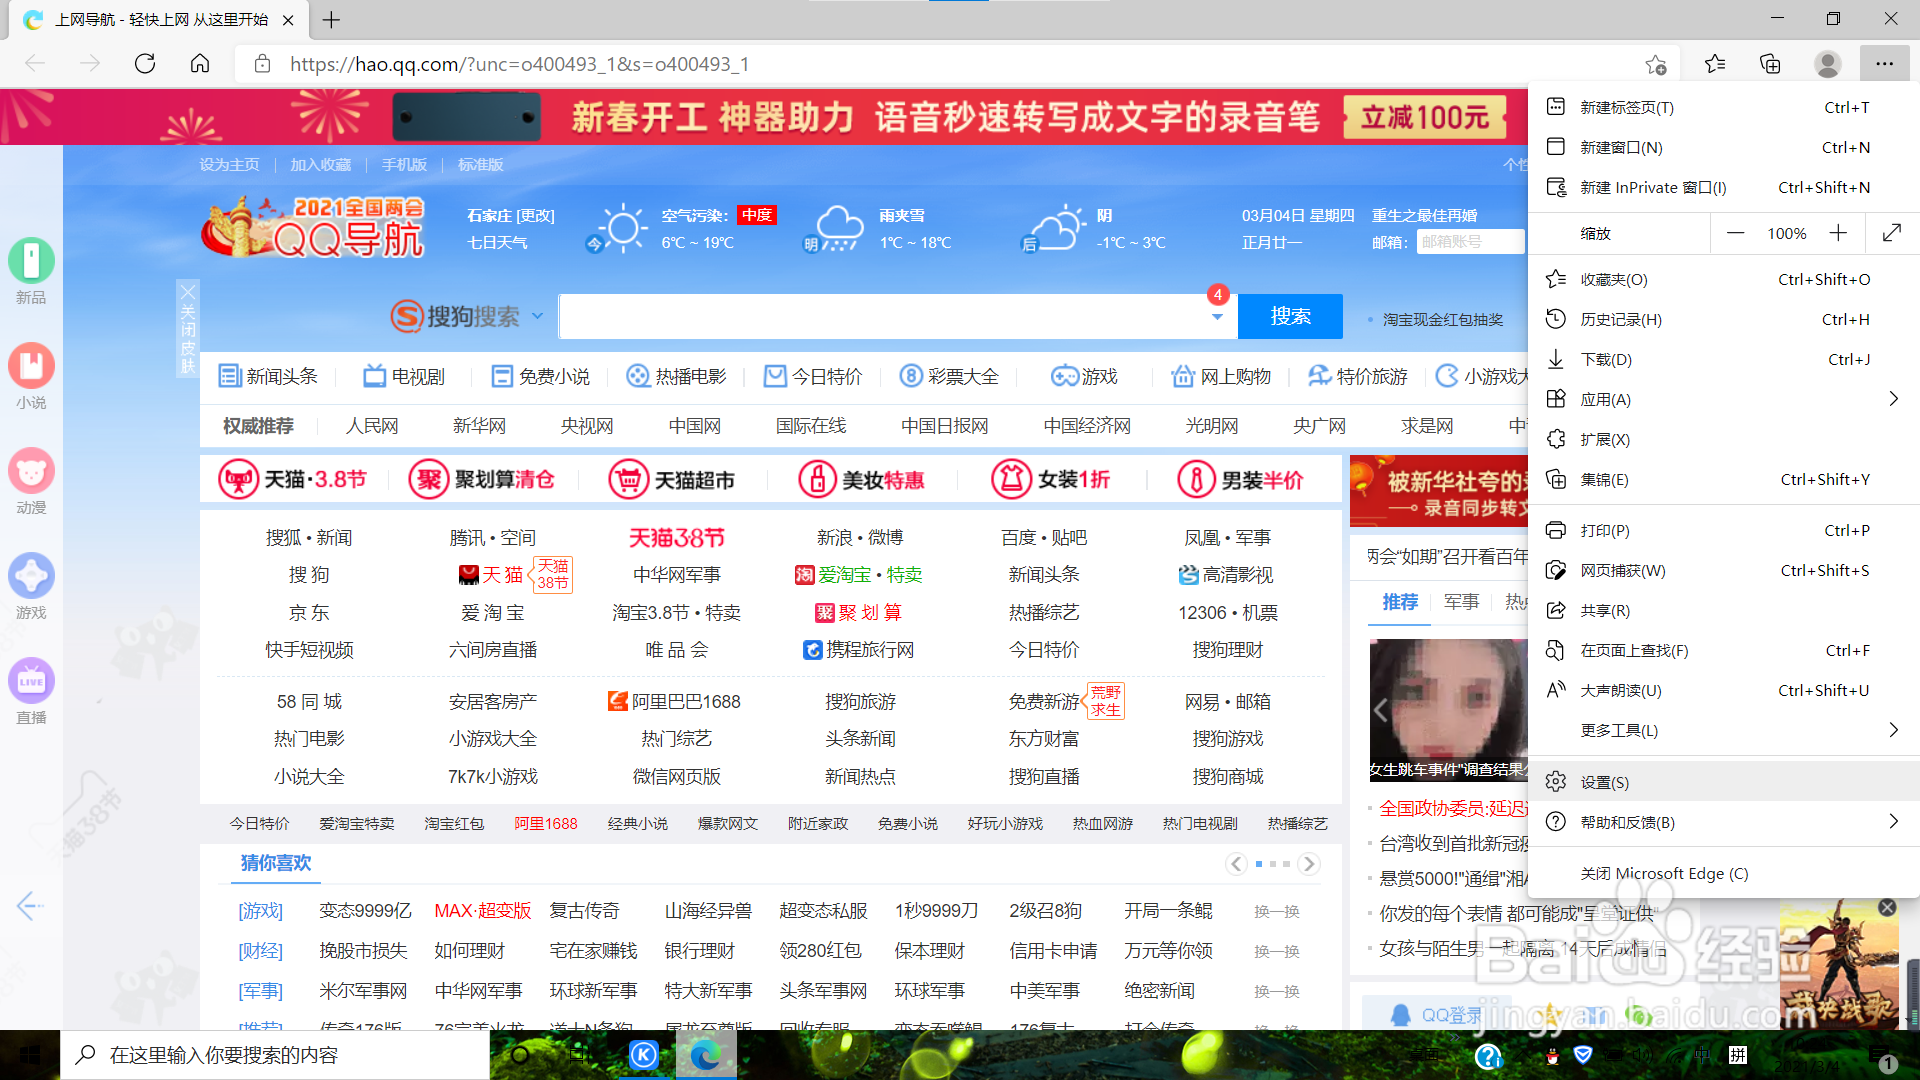
Task: Show previous news image slide
Action: click(x=1381, y=710)
